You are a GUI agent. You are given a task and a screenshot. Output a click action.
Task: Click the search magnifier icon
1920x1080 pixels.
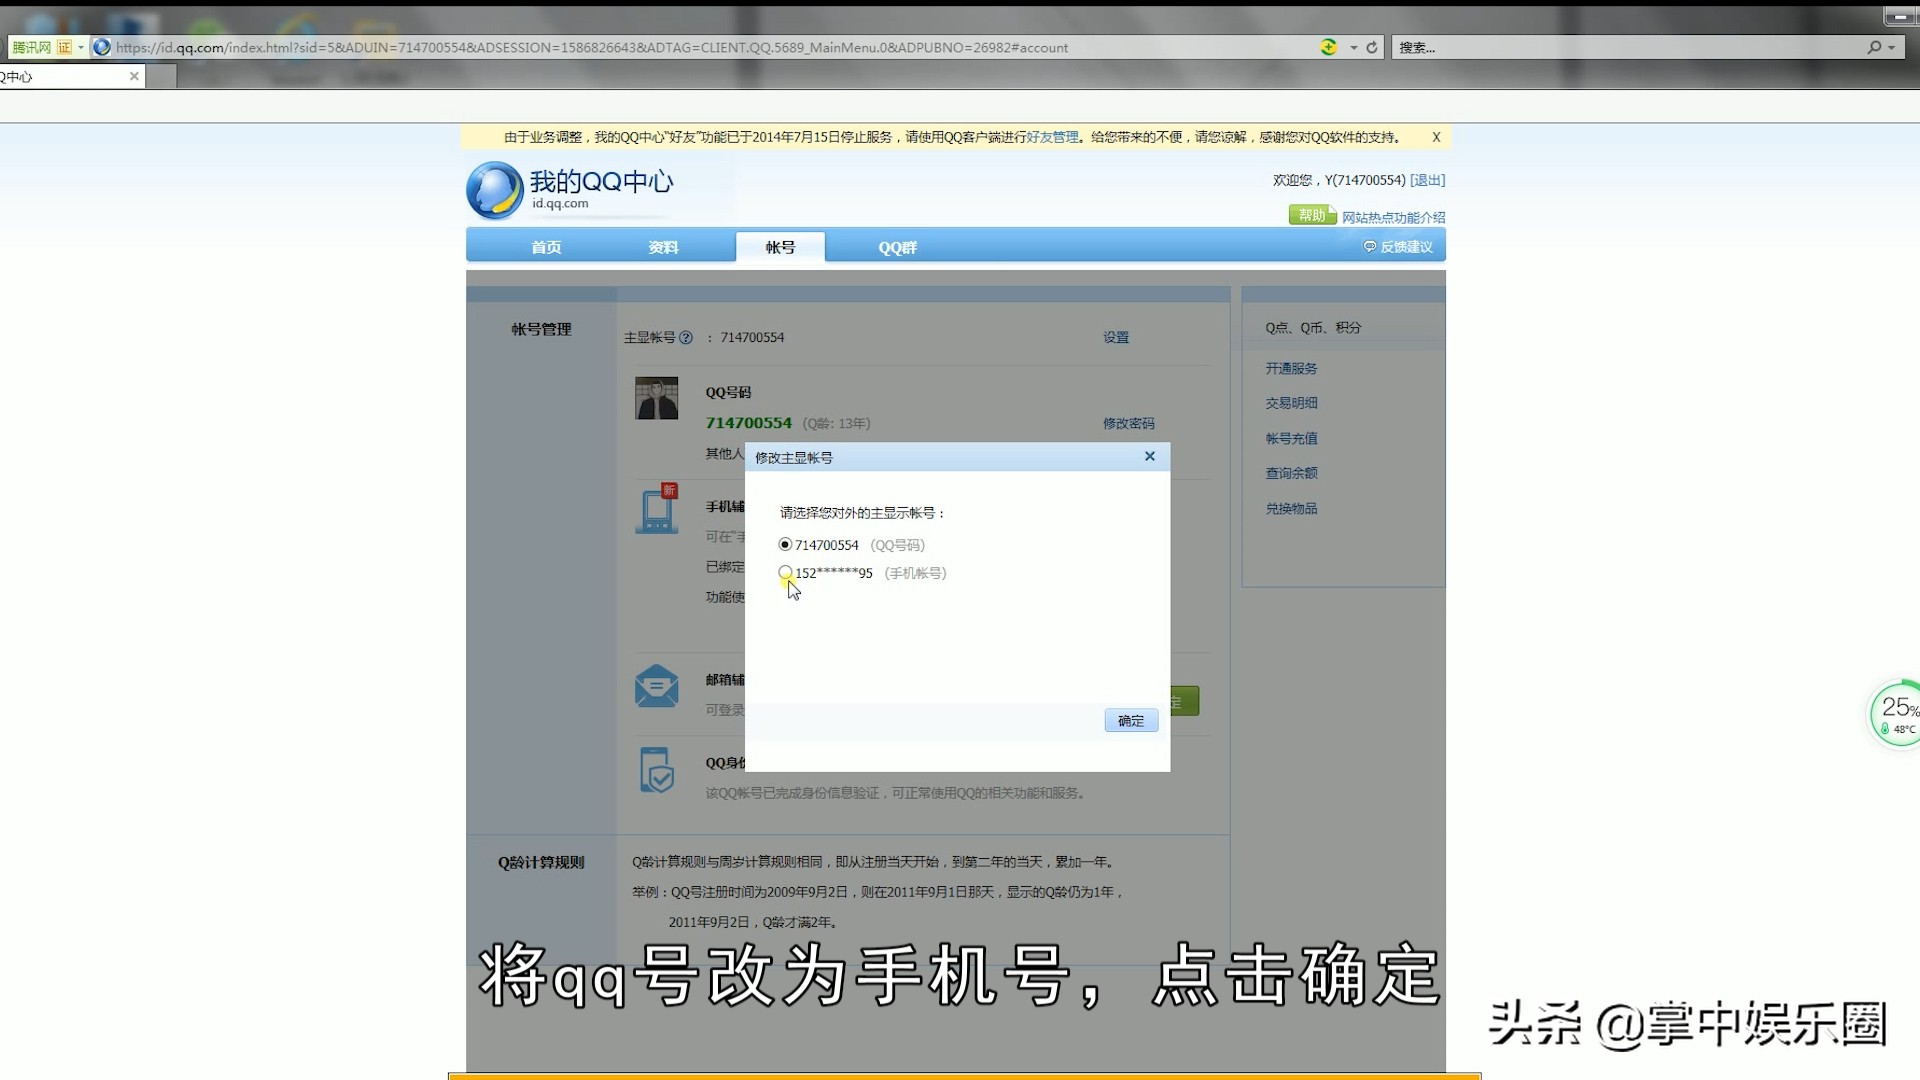click(x=1874, y=47)
